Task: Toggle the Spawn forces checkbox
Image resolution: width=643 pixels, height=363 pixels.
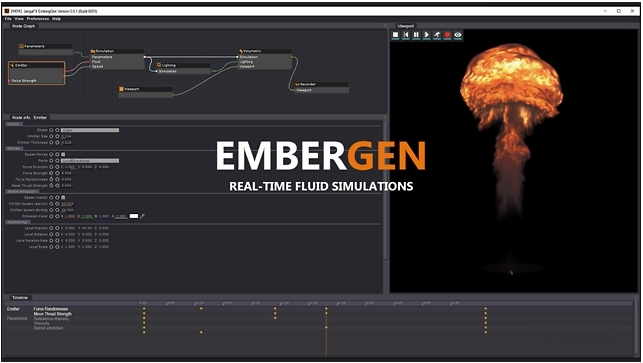Action: click(x=63, y=155)
